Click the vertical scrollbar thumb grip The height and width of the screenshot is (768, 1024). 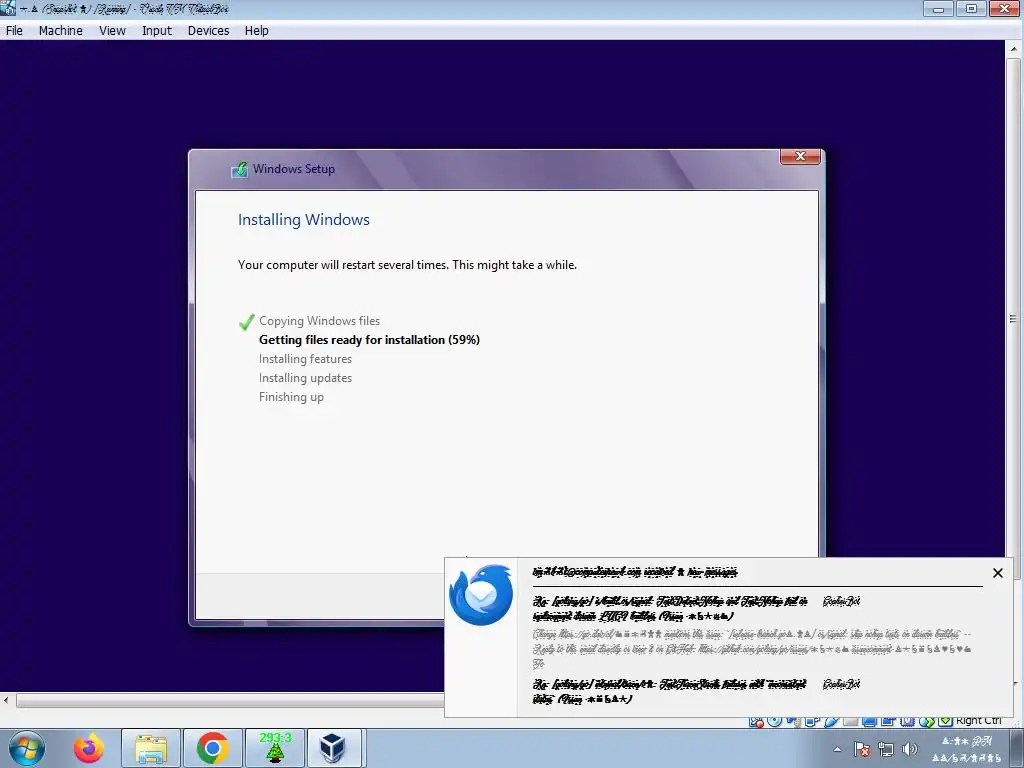coord(1014,319)
